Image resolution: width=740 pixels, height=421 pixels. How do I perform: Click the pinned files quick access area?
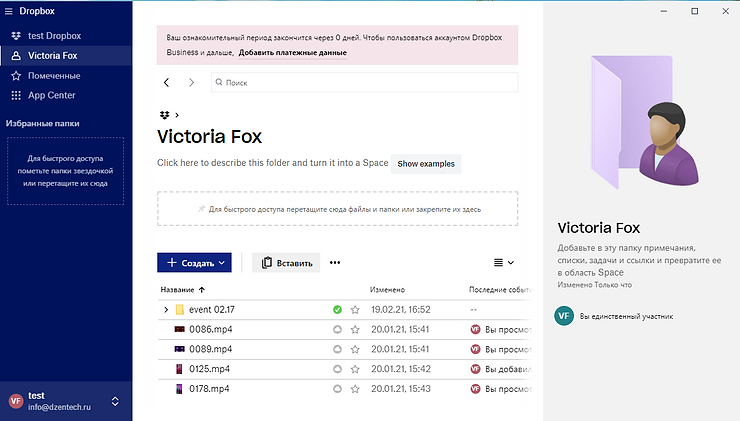(337, 209)
